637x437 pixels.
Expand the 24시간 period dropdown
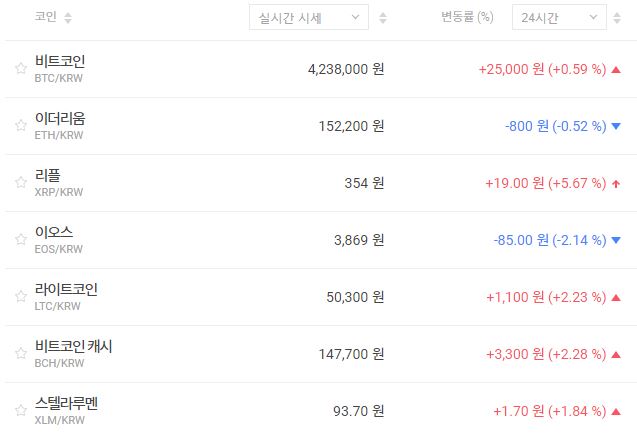click(558, 18)
